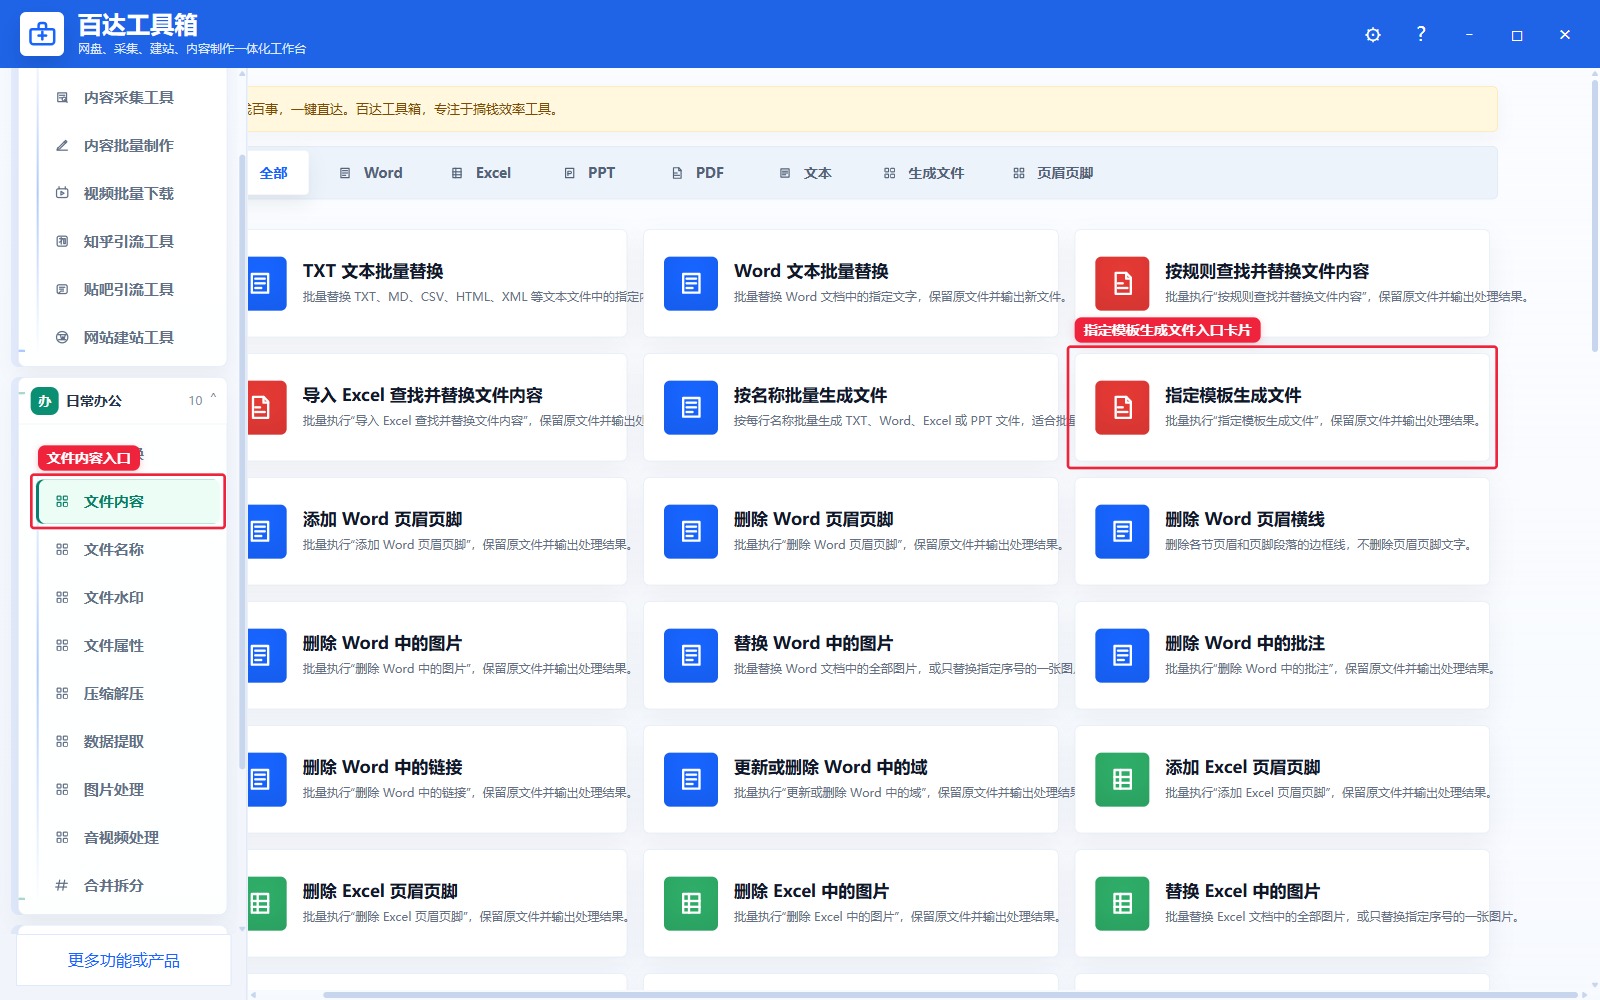
Task: Click the 百达工具箱 app logo icon
Action: 42,34
